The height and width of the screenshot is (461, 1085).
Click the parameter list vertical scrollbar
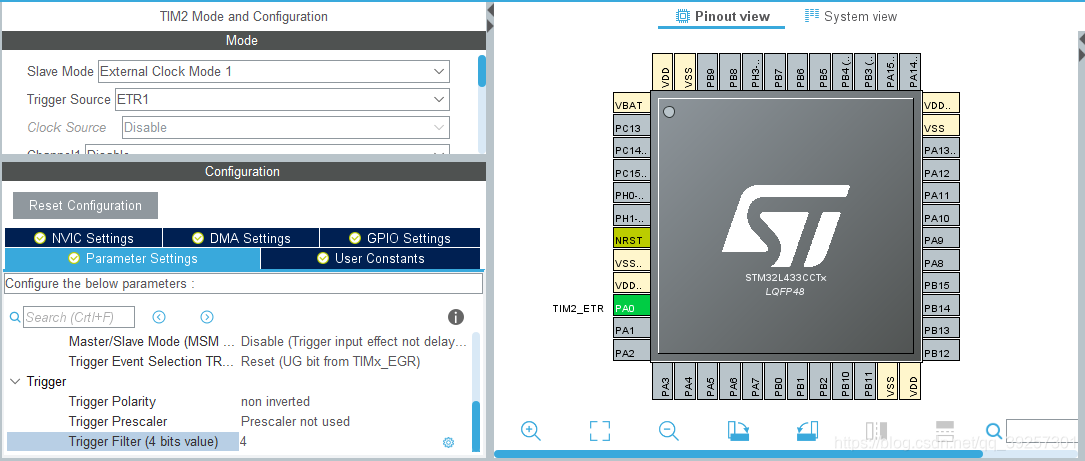pyautogui.click(x=476, y=426)
